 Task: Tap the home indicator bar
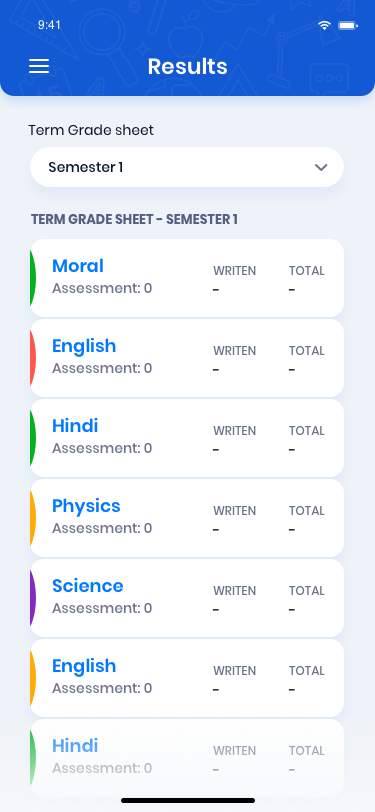click(x=188, y=801)
